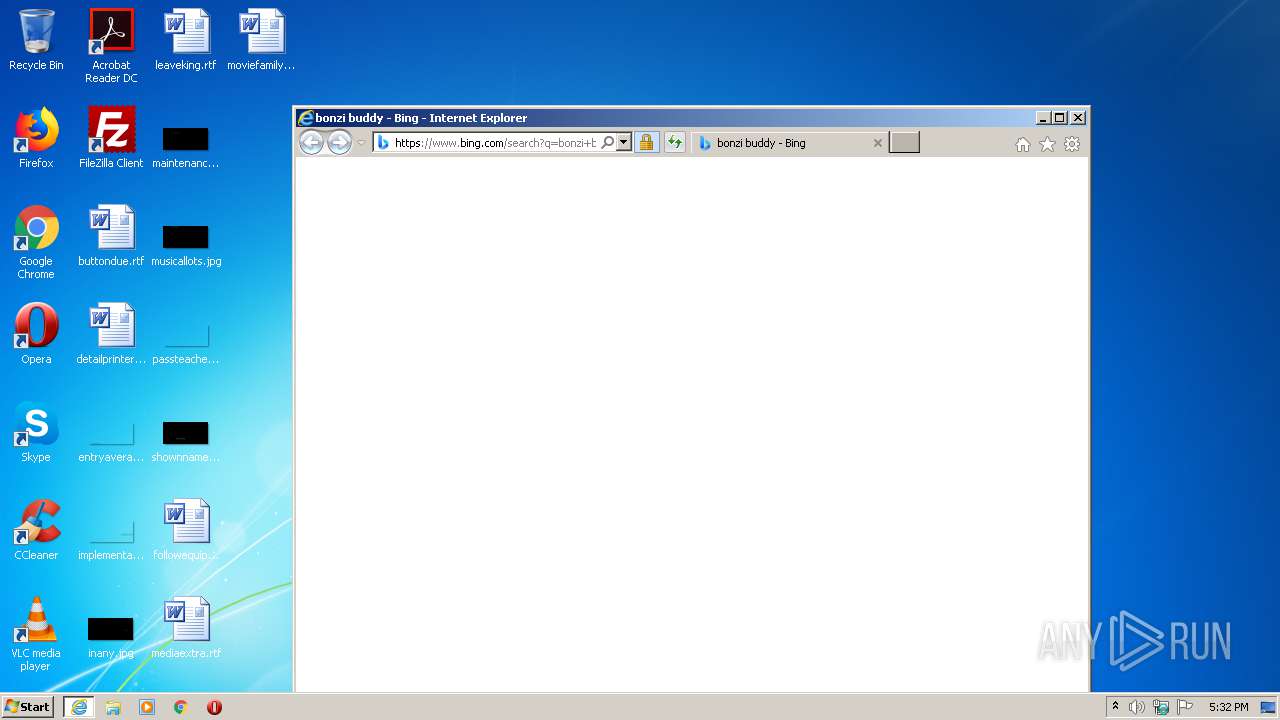Open the IE Tools gear menu
The height and width of the screenshot is (720, 1280).
pos(1072,144)
